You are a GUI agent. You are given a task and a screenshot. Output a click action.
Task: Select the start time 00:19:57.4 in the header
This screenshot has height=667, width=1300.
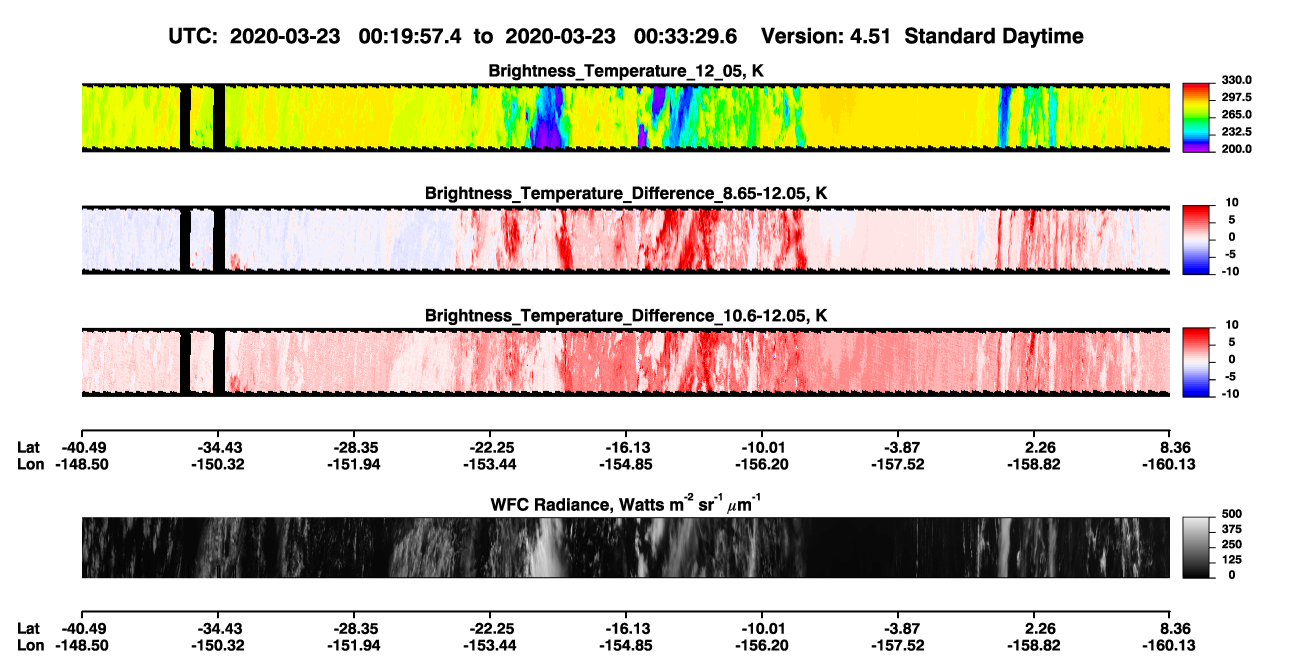pos(412,36)
